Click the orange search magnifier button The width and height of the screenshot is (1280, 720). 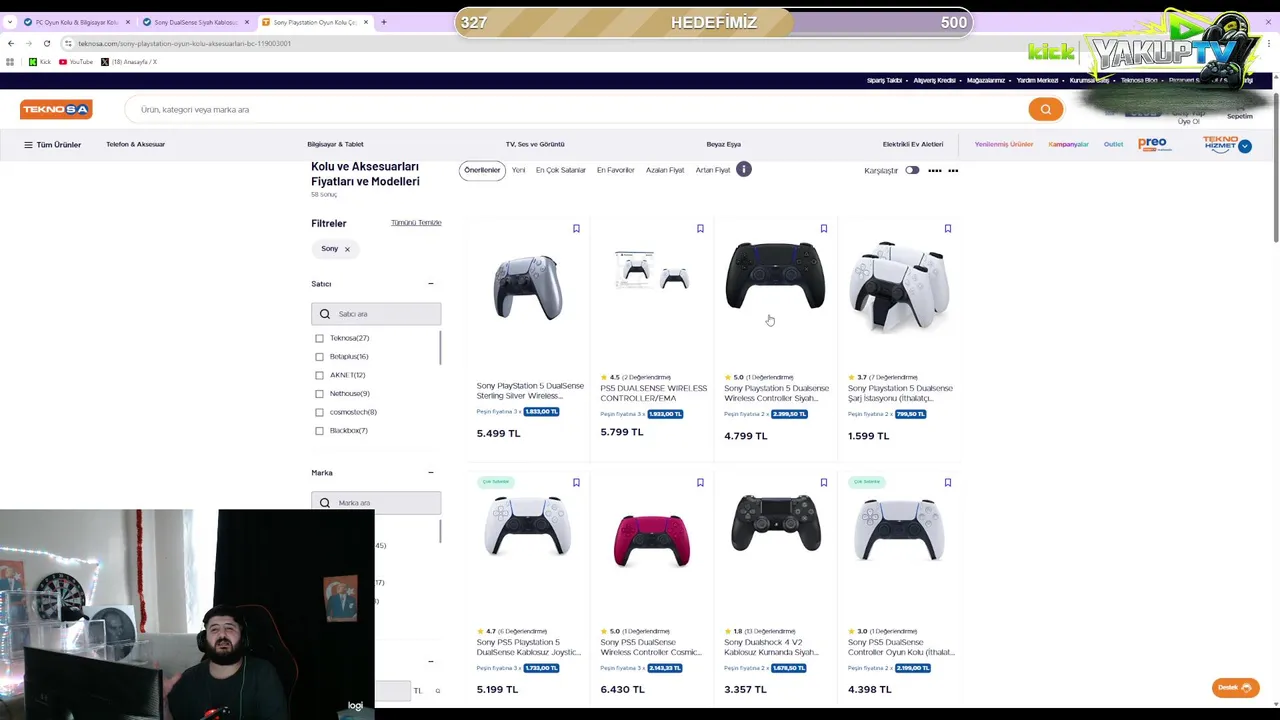coord(1045,109)
